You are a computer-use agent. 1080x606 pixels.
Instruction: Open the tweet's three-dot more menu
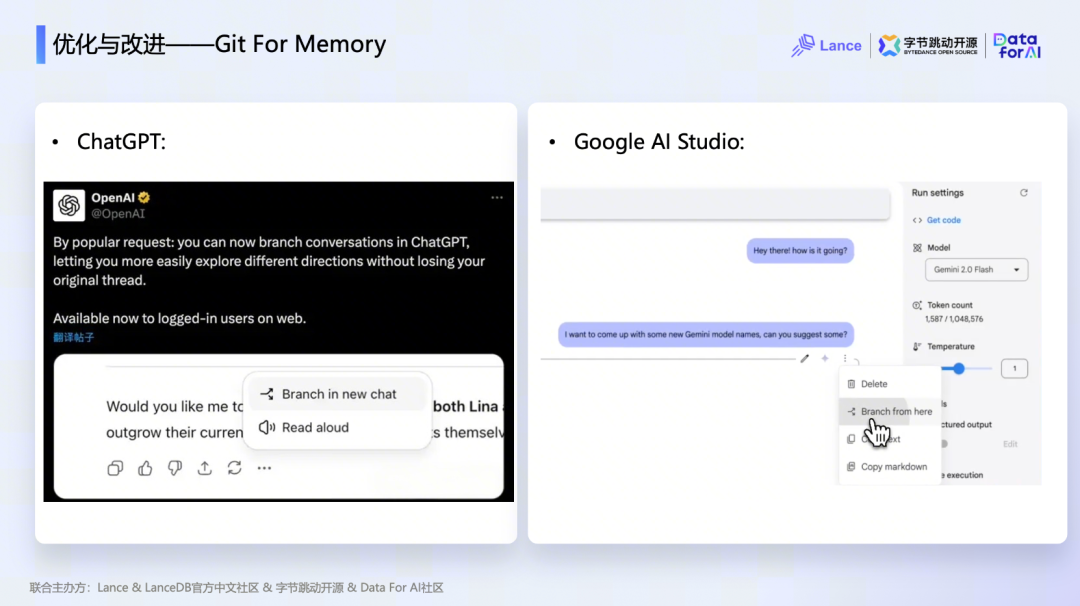(497, 198)
